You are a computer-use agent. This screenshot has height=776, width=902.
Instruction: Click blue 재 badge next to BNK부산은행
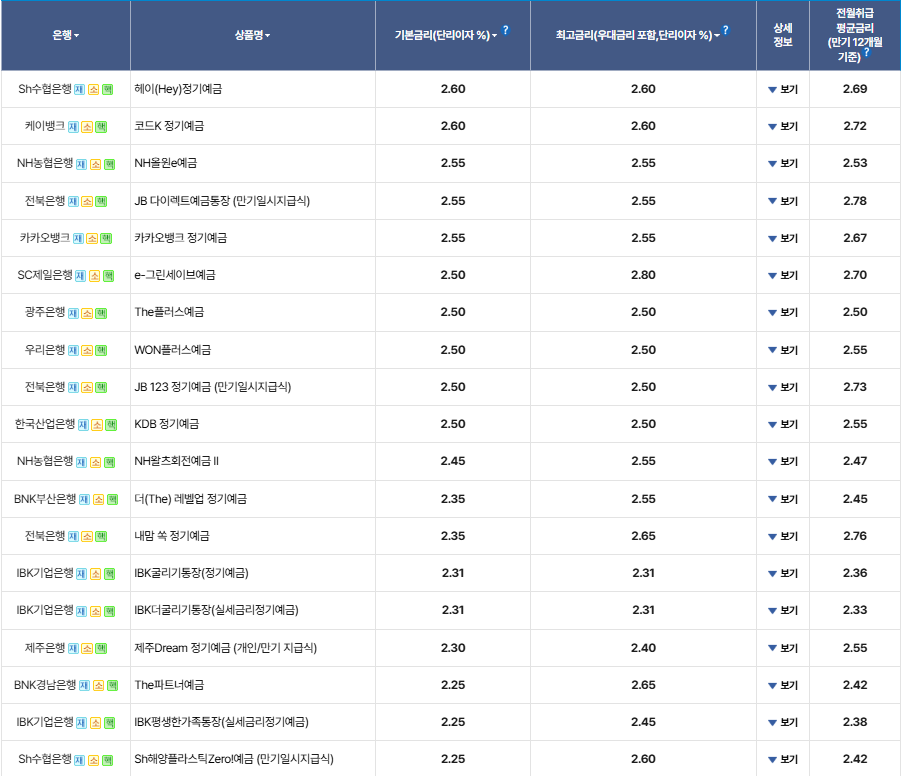point(84,499)
